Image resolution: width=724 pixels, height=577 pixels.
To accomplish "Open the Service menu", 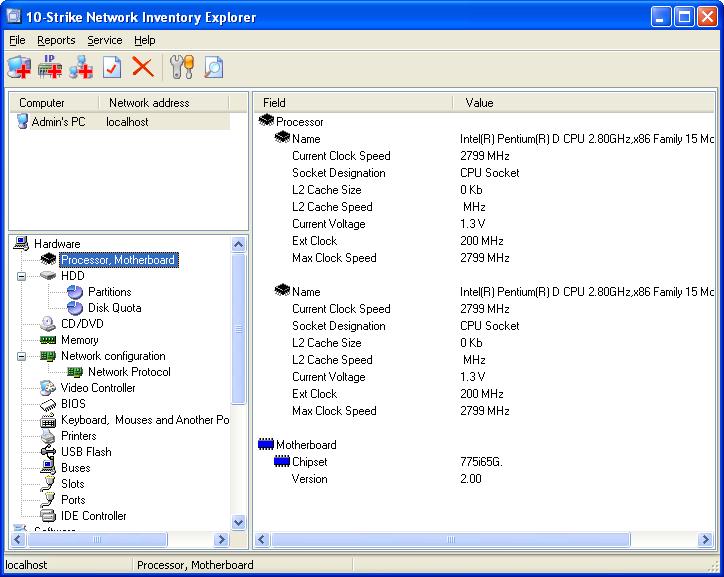I will [105, 41].
